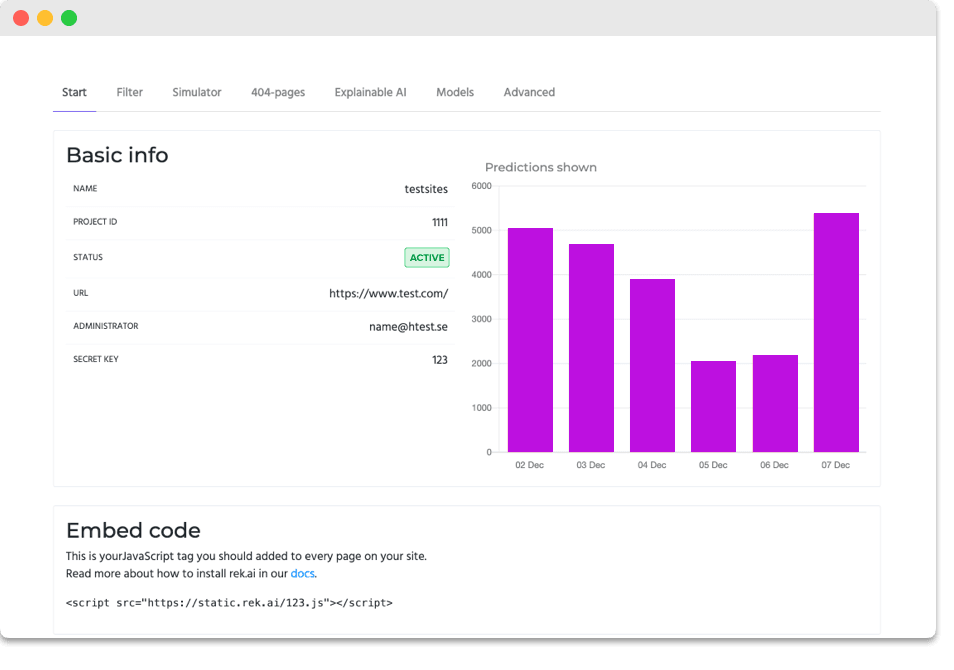Click the Predictions shown chart title

tap(541, 167)
